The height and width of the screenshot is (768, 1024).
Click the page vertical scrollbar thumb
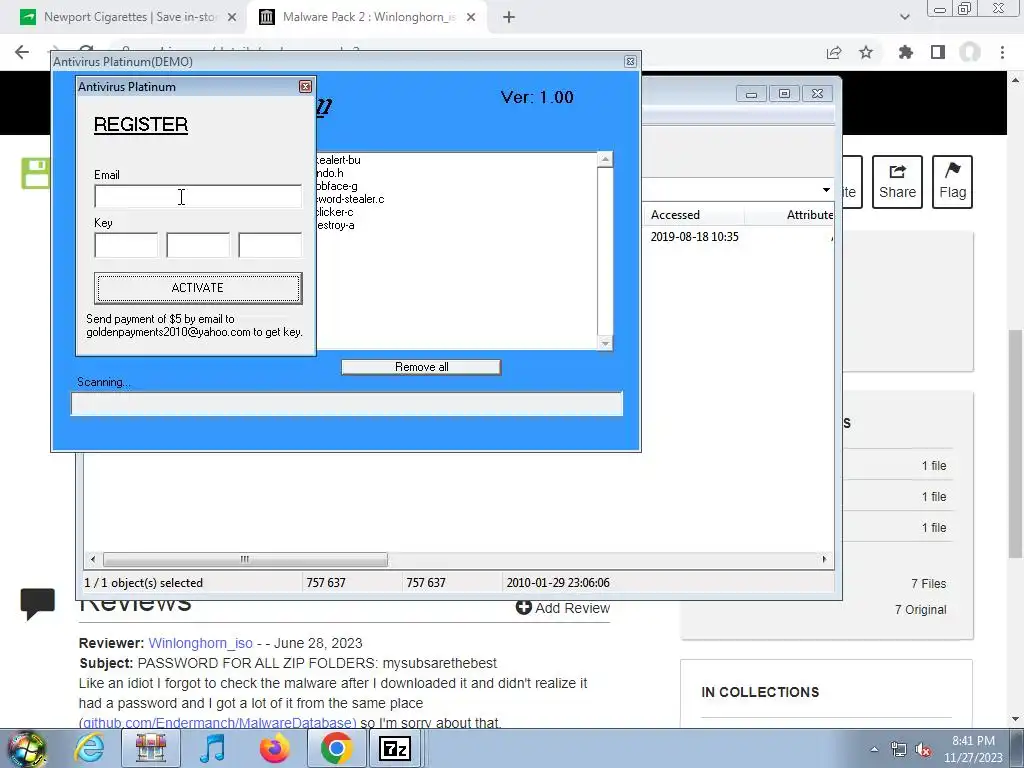(1015, 444)
